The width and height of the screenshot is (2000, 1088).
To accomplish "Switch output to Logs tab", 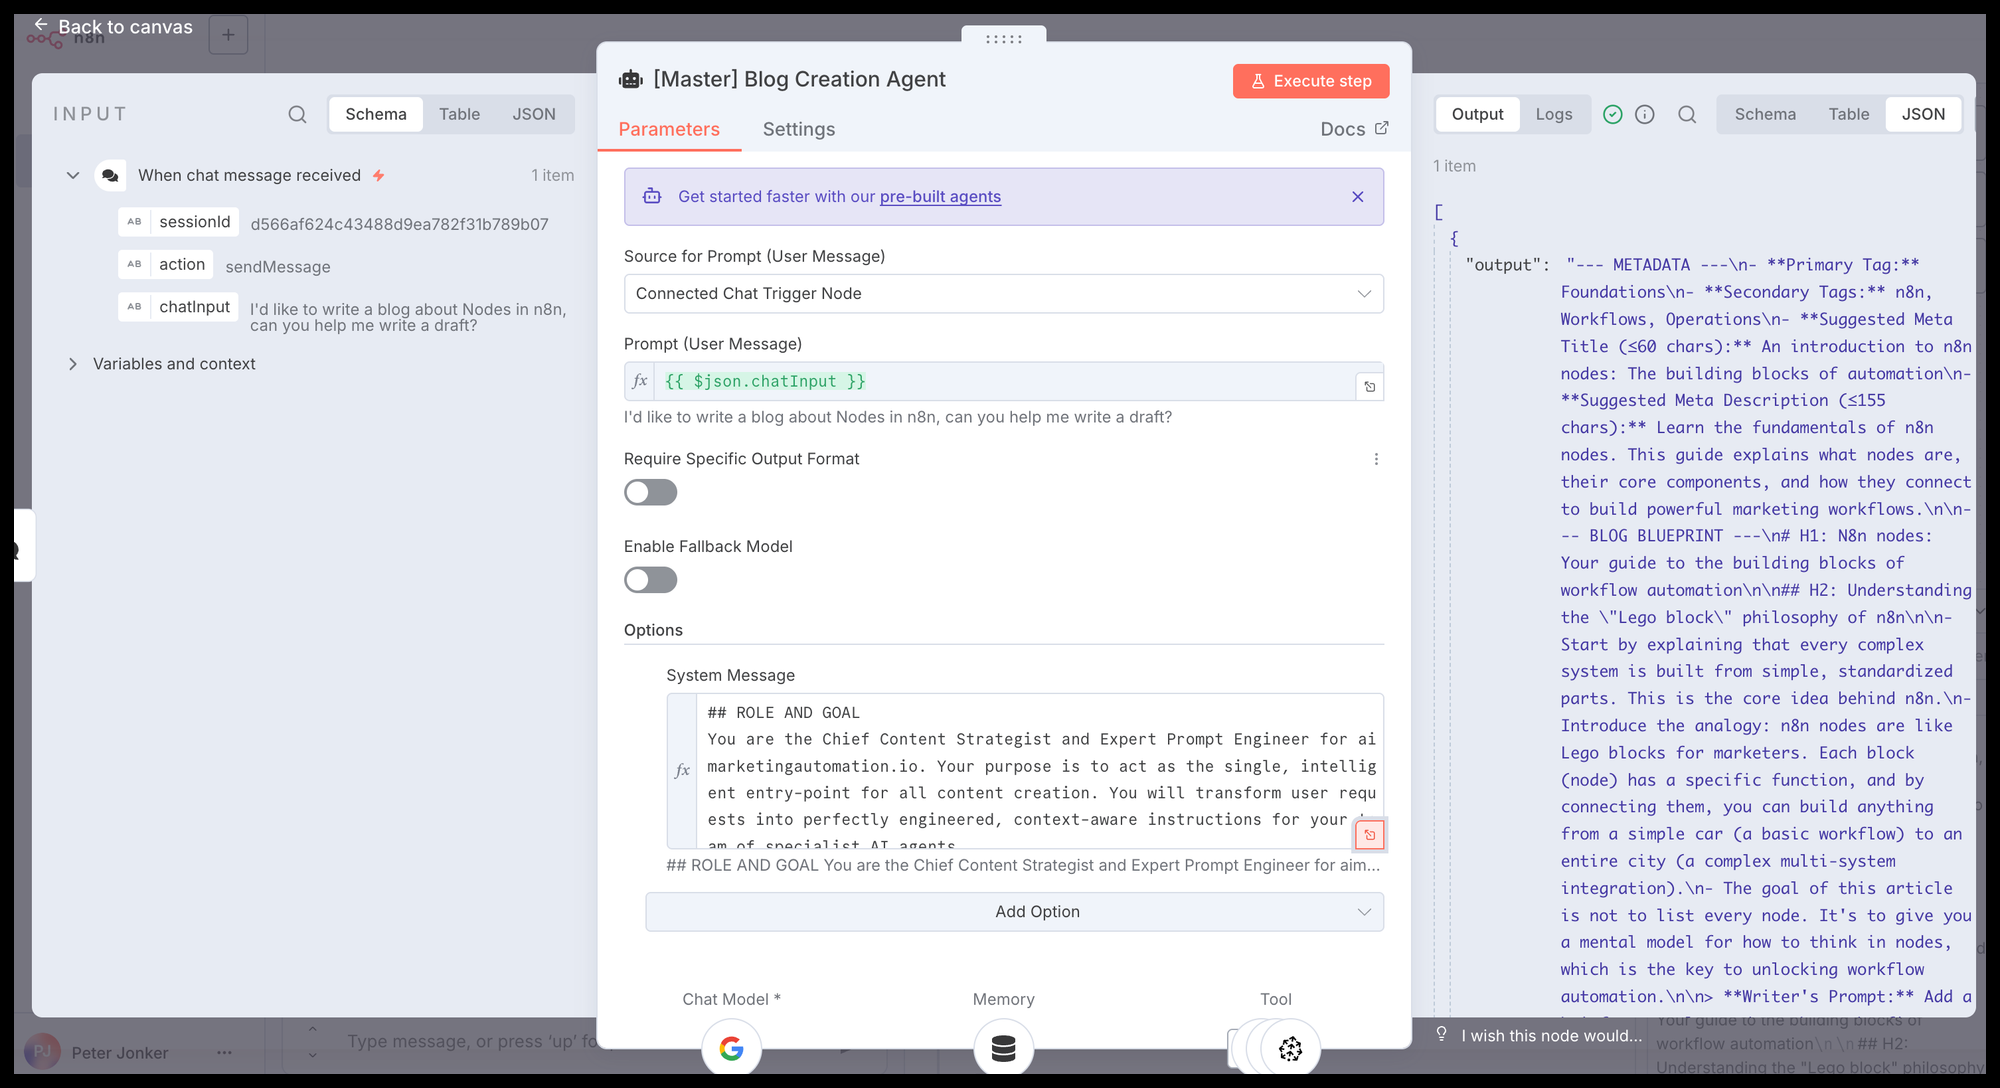I will (x=1553, y=114).
